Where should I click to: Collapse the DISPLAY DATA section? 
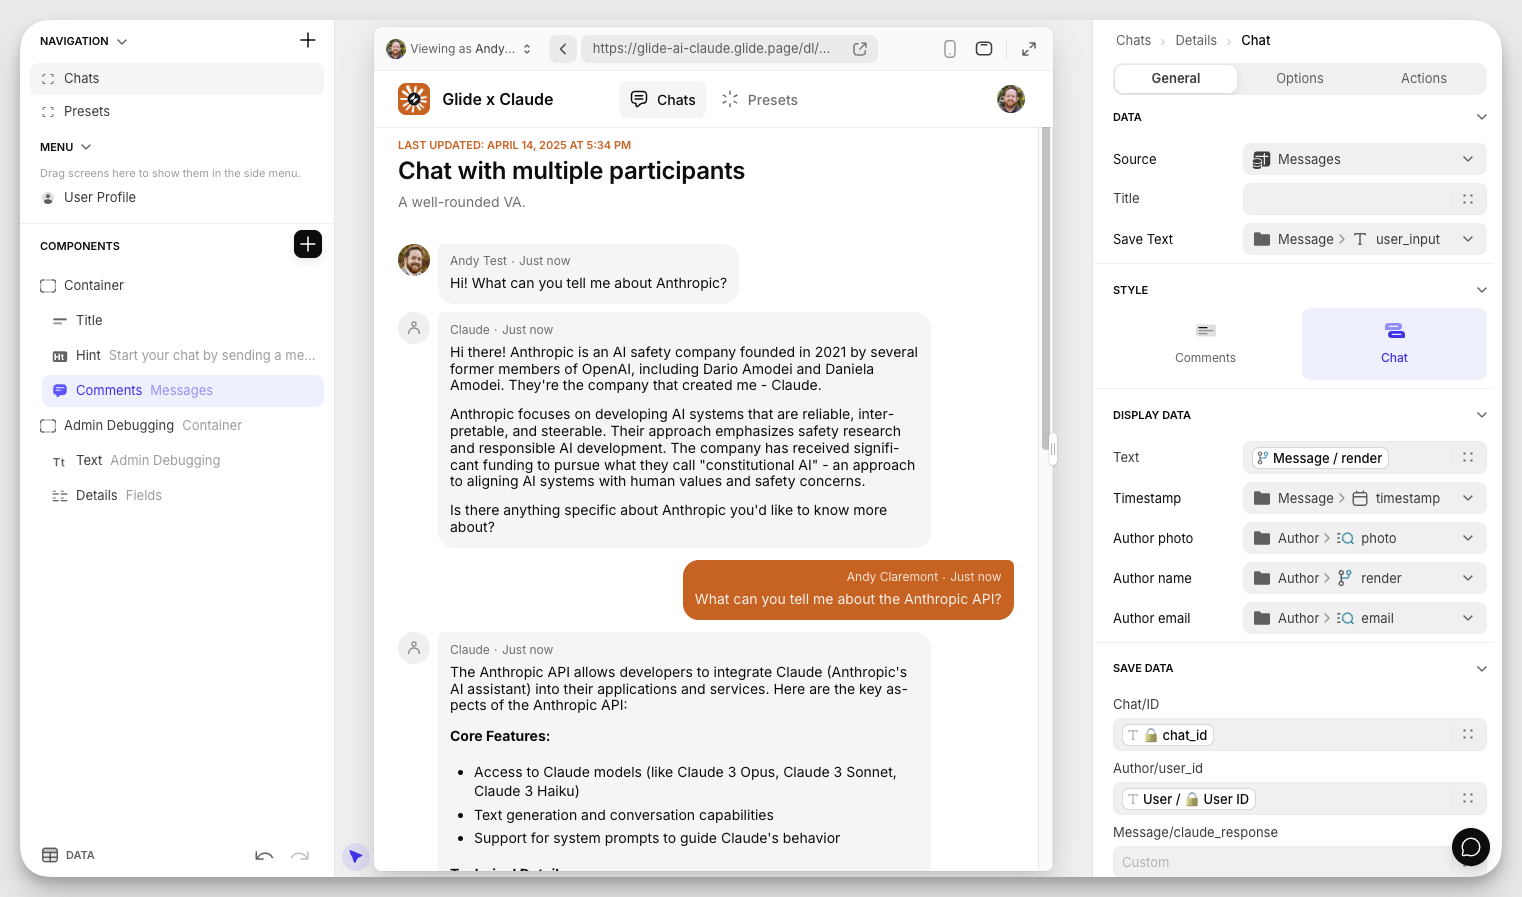tap(1482, 415)
